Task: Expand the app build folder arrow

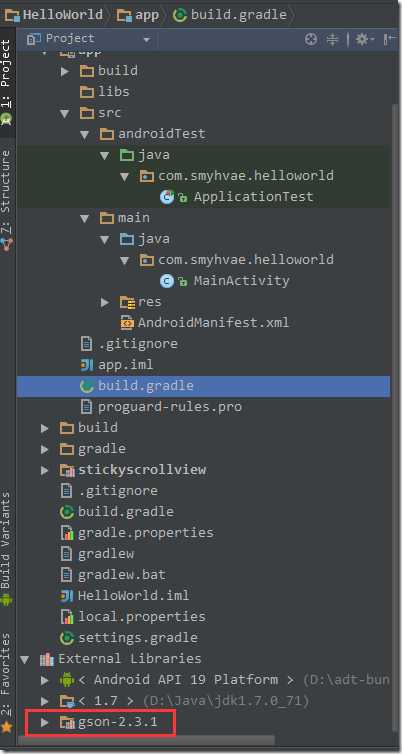Action: tap(65, 72)
